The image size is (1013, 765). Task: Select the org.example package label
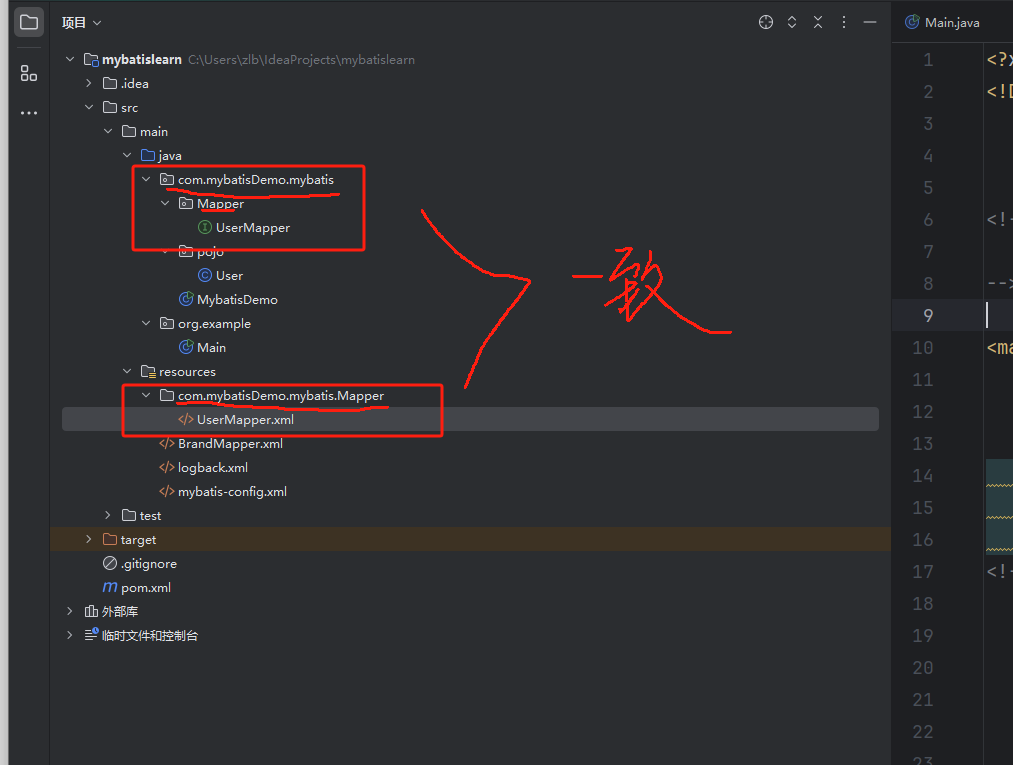[214, 324]
